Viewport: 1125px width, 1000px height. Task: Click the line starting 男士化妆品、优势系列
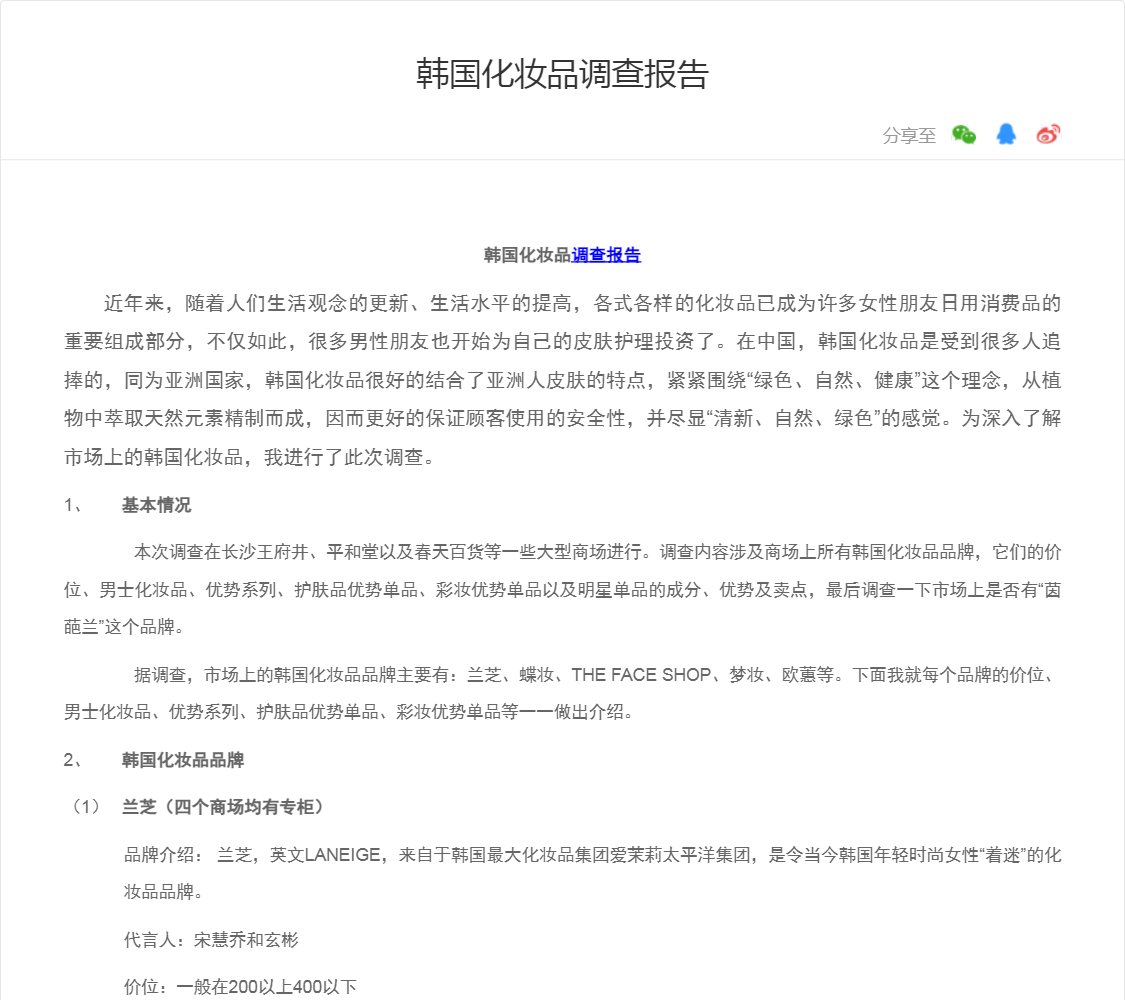click(x=349, y=712)
